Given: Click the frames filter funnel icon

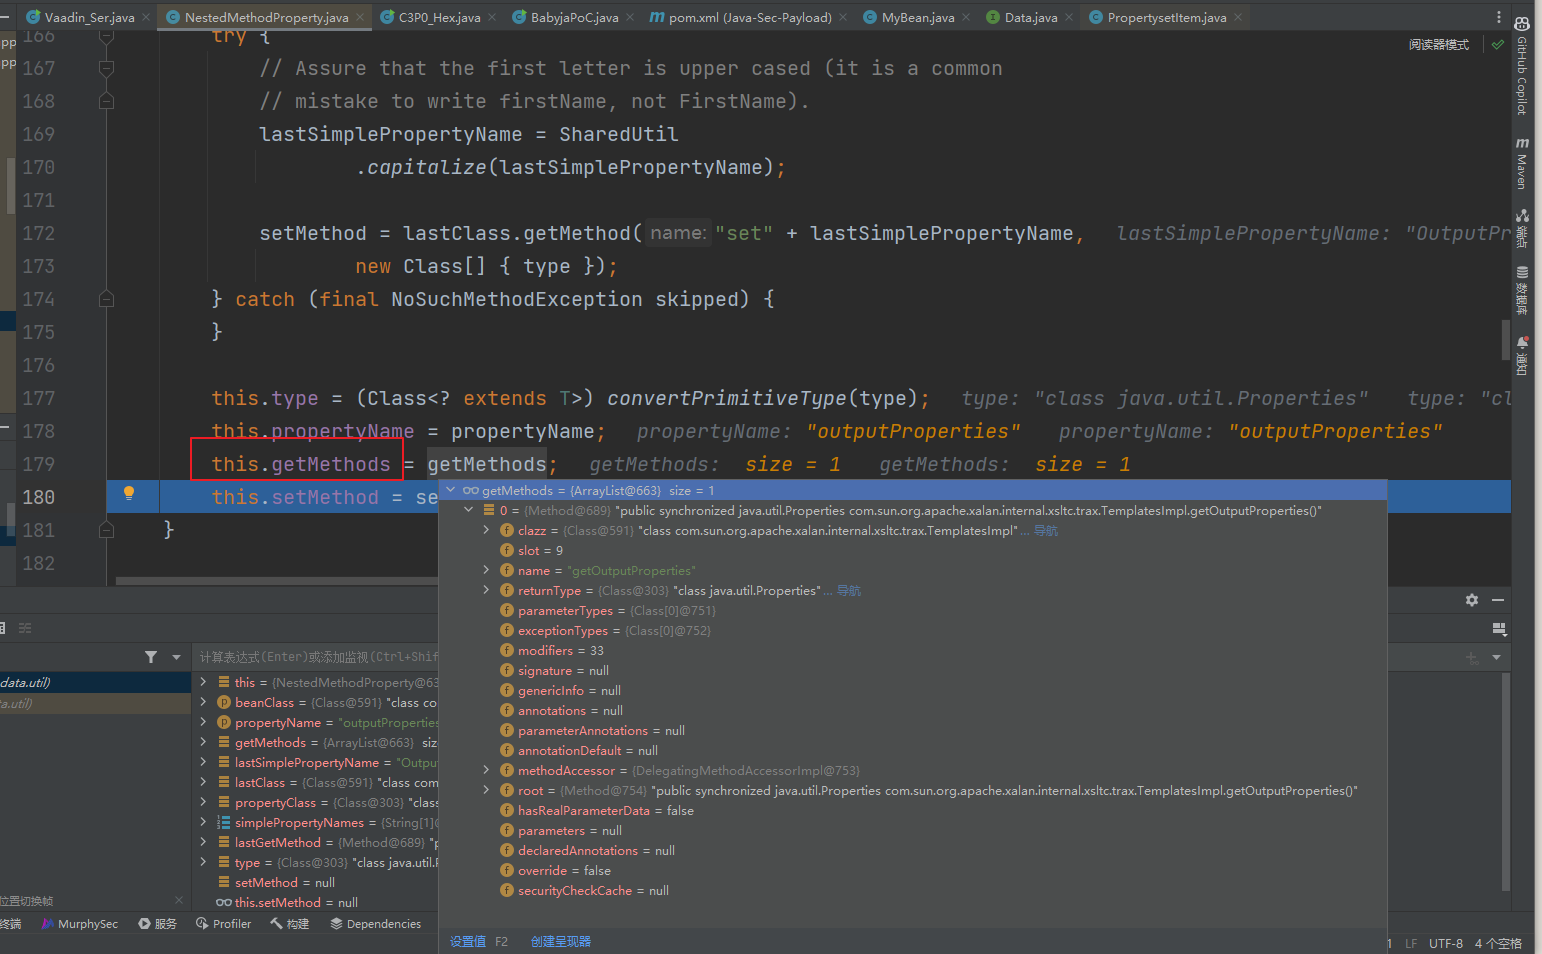Looking at the screenshot, I should [151, 657].
